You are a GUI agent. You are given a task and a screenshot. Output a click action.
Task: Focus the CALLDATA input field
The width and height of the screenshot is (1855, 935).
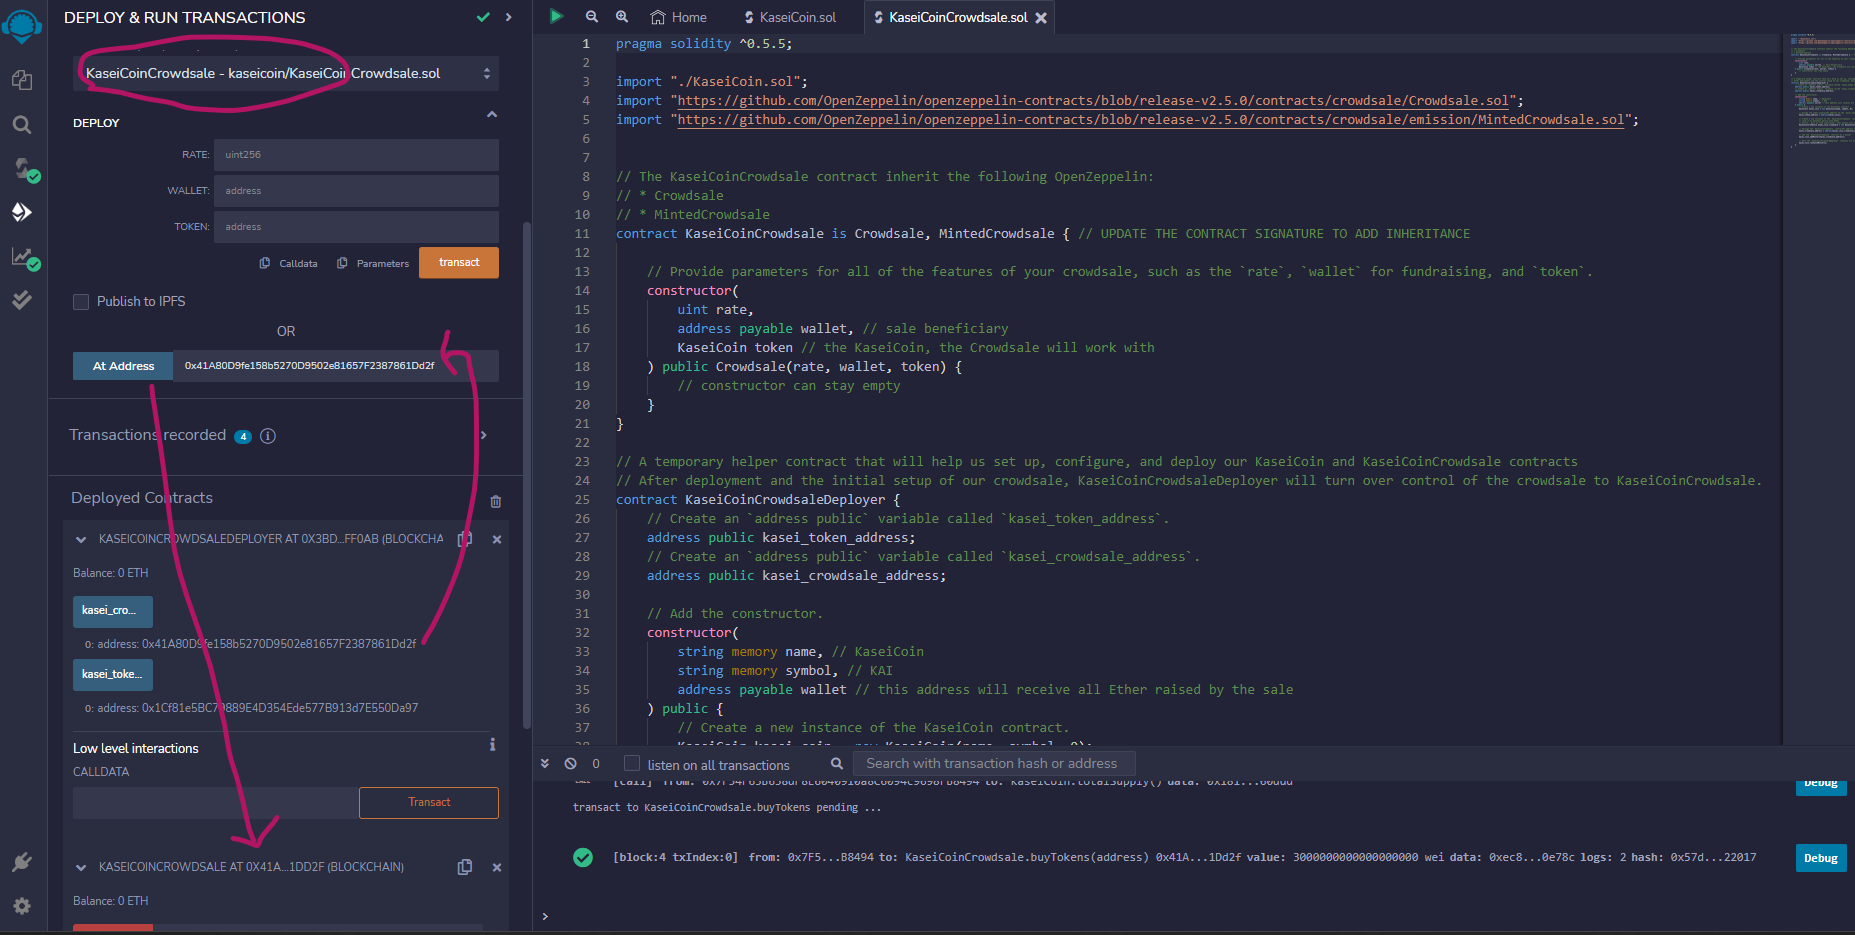(x=216, y=803)
